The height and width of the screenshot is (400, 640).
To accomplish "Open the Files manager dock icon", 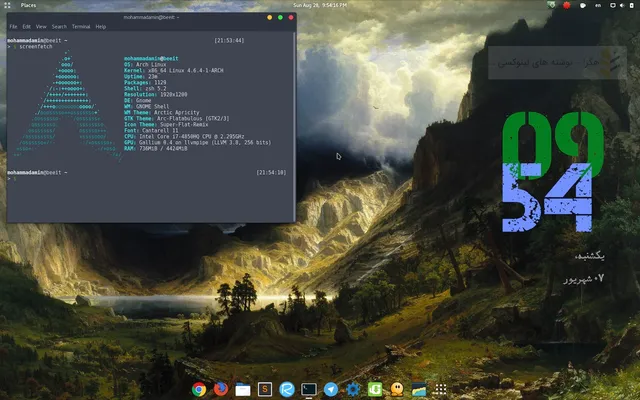I will (x=243, y=389).
